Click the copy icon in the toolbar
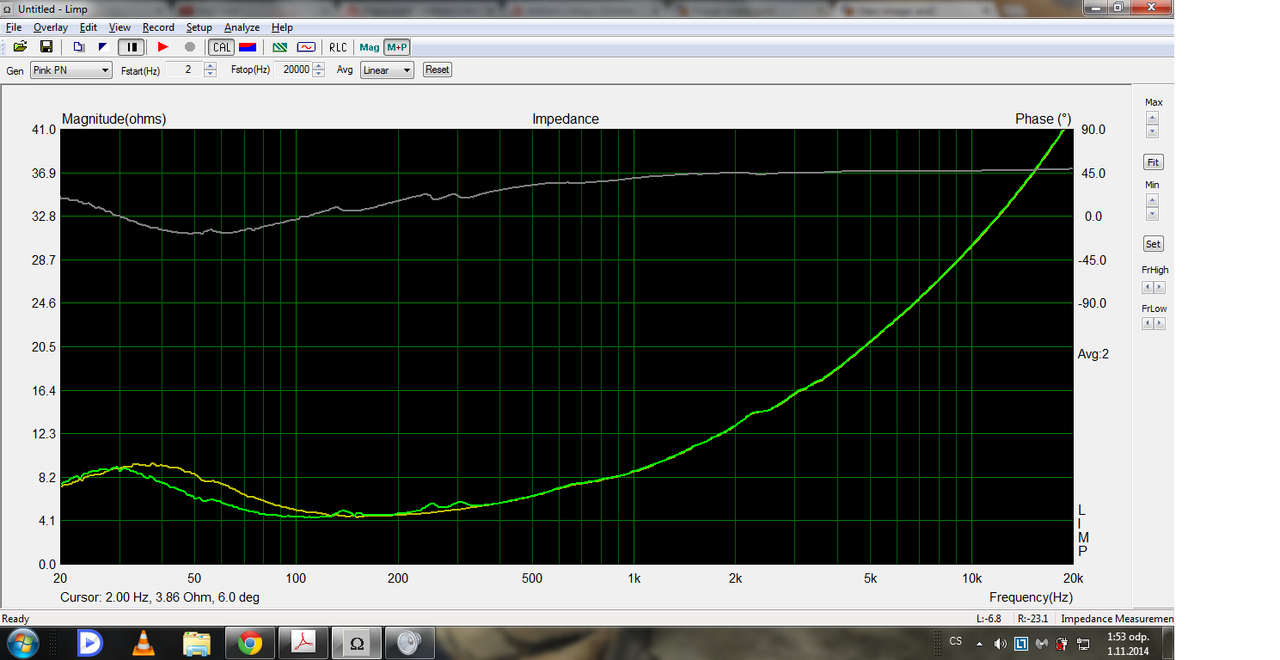The height and width of the screenshot is (660, 1280). pos(79,47)
